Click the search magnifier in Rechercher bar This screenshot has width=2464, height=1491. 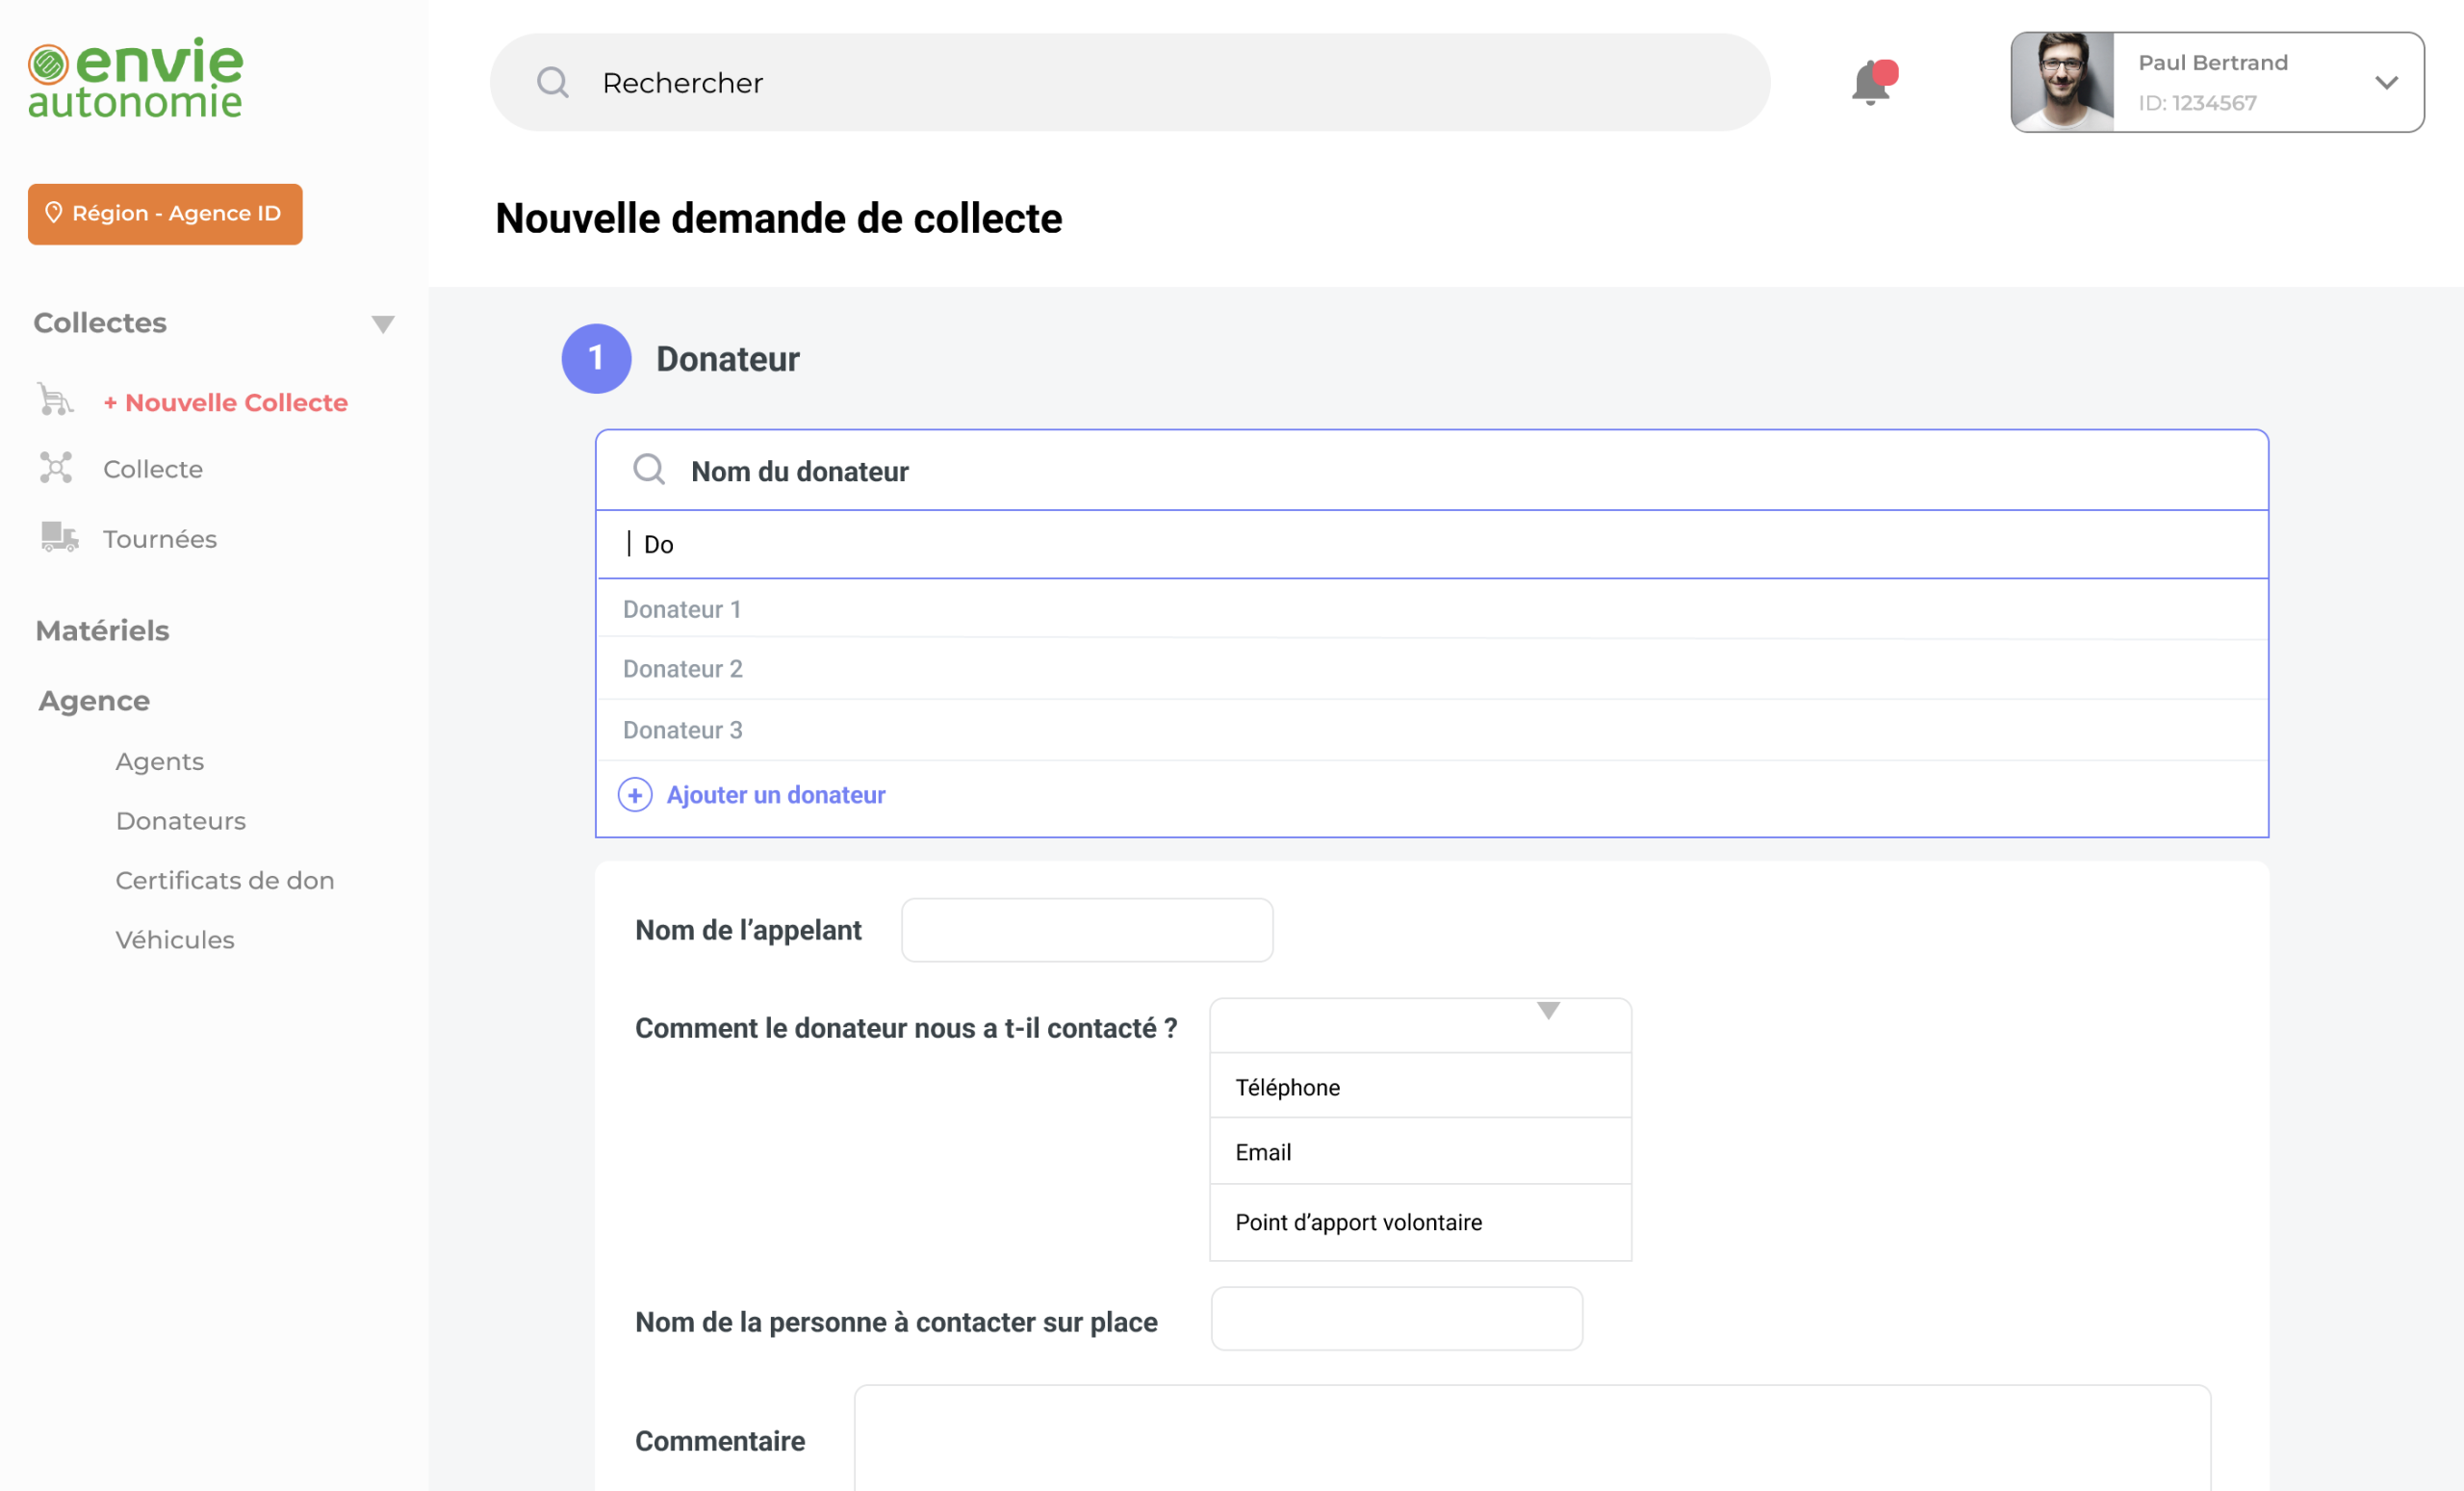(553, 82)
